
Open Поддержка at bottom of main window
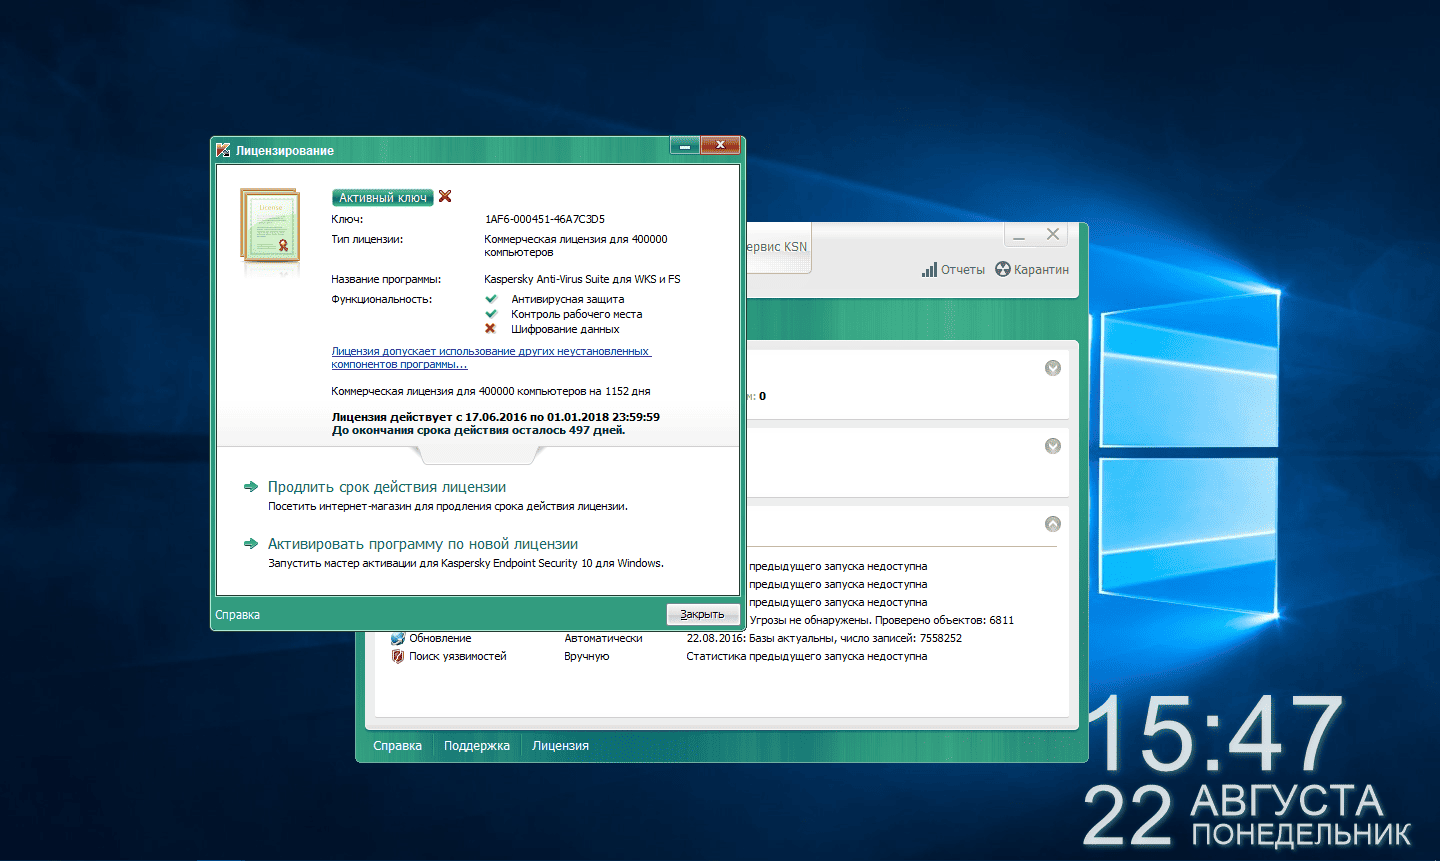(477, 746)
